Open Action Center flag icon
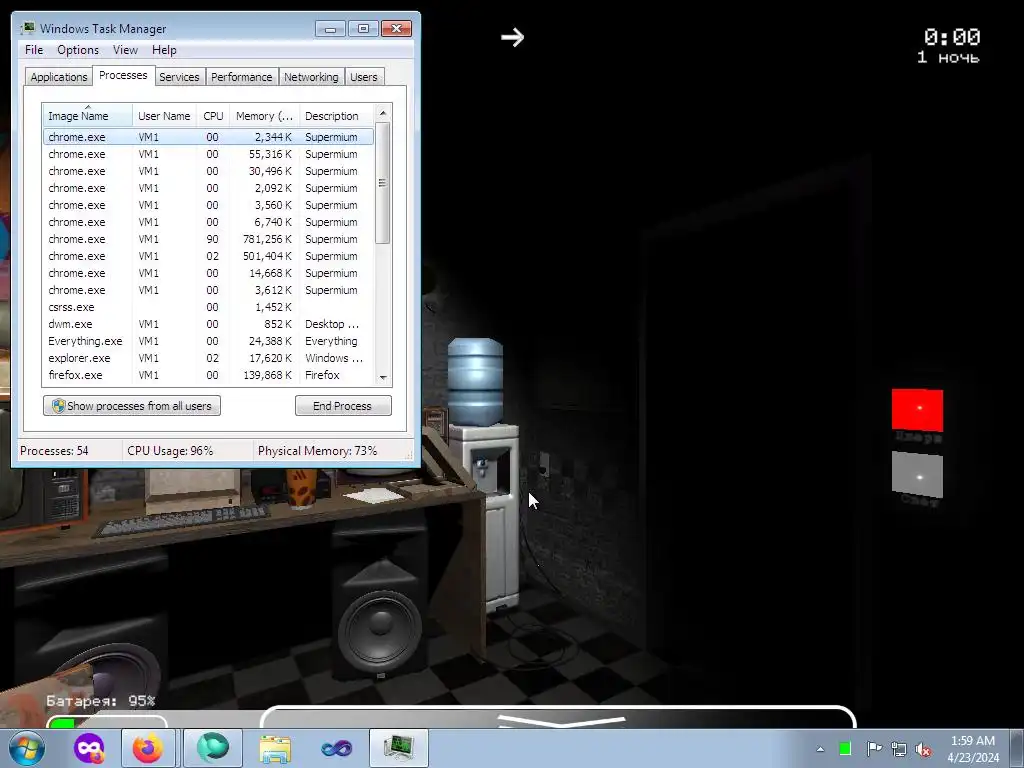The image size is (1024, 768). click(x=874, y=749)
